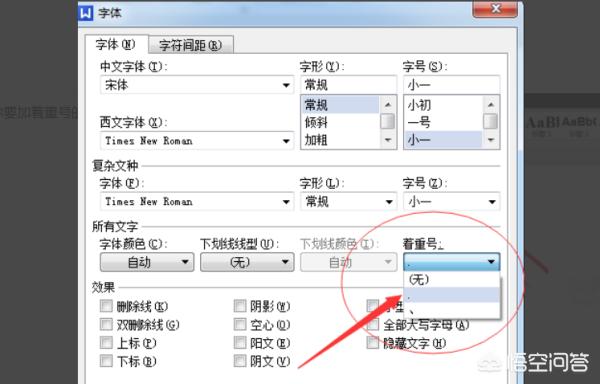Select 一号 in the 字号 list
Image resolution: width=600 pixels, height=384 pixels.
443,122
